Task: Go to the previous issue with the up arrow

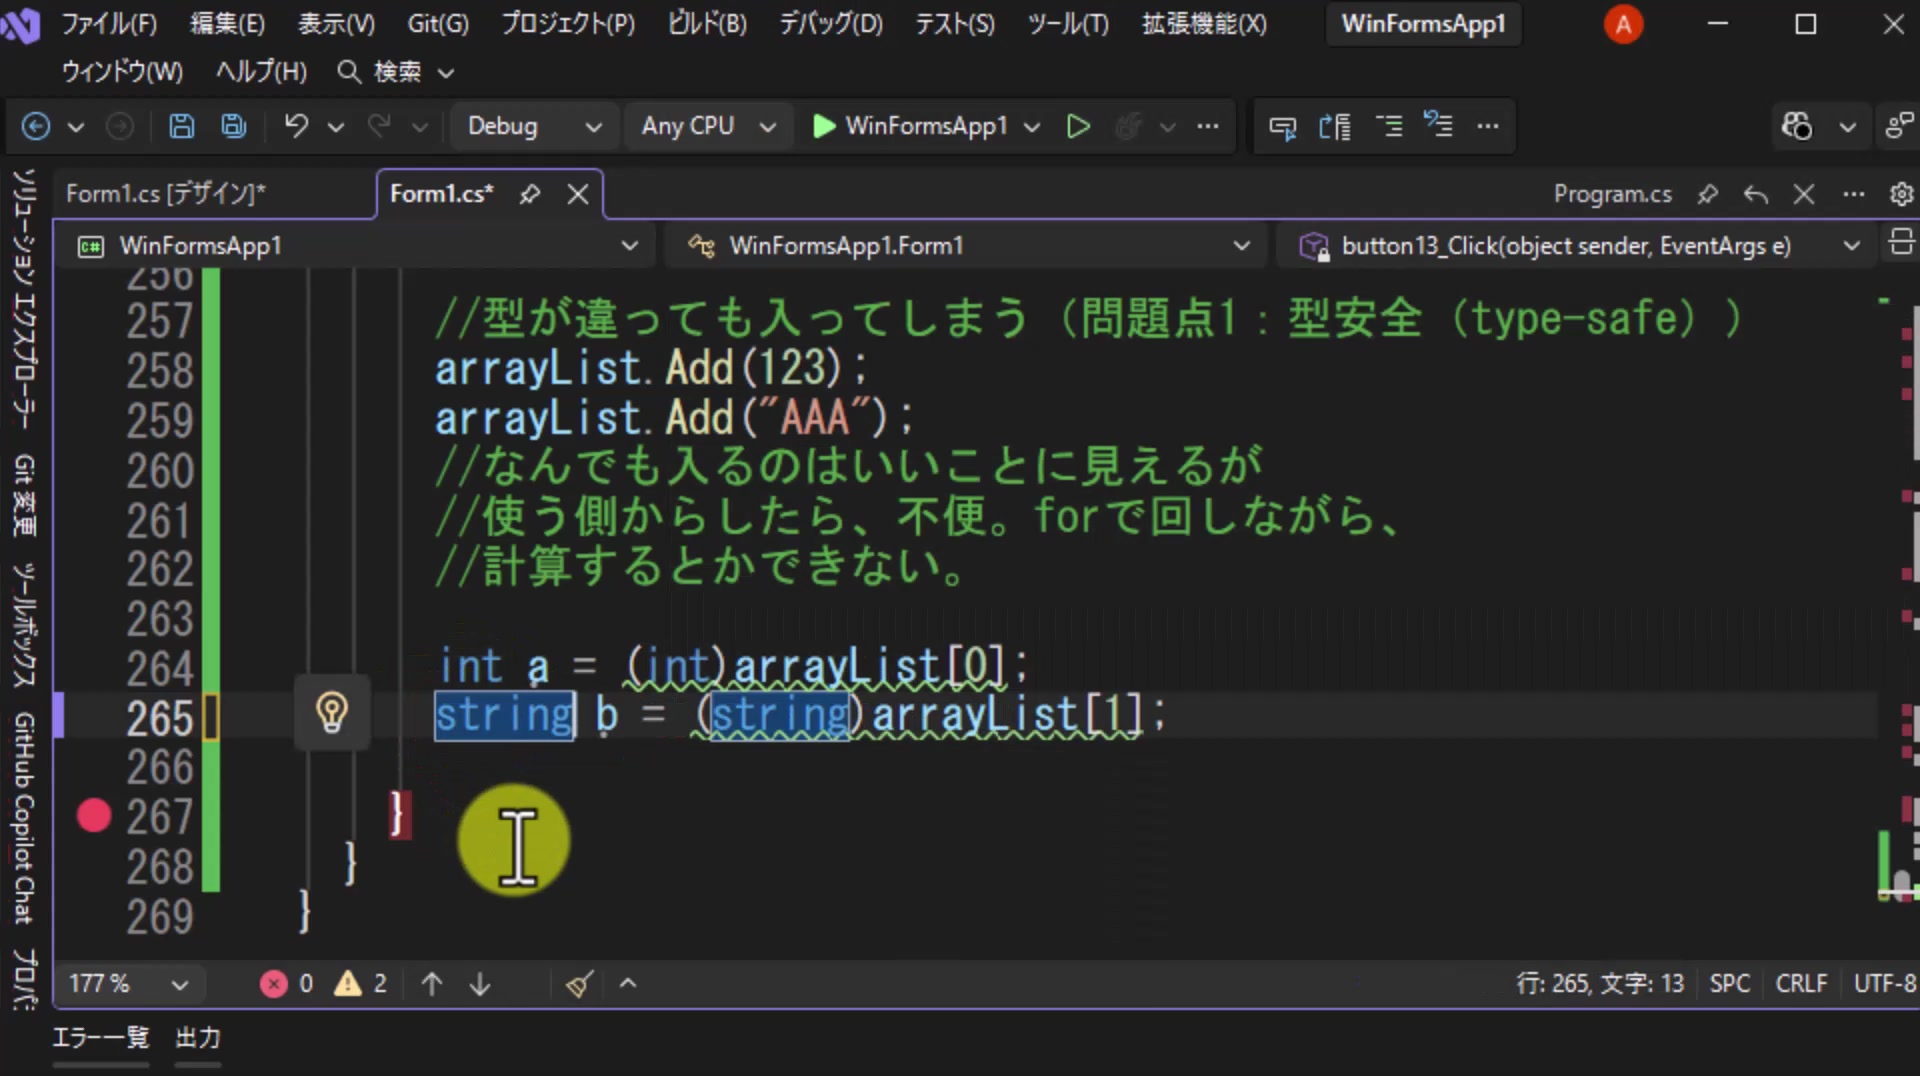Action: [x=432, y=984]
